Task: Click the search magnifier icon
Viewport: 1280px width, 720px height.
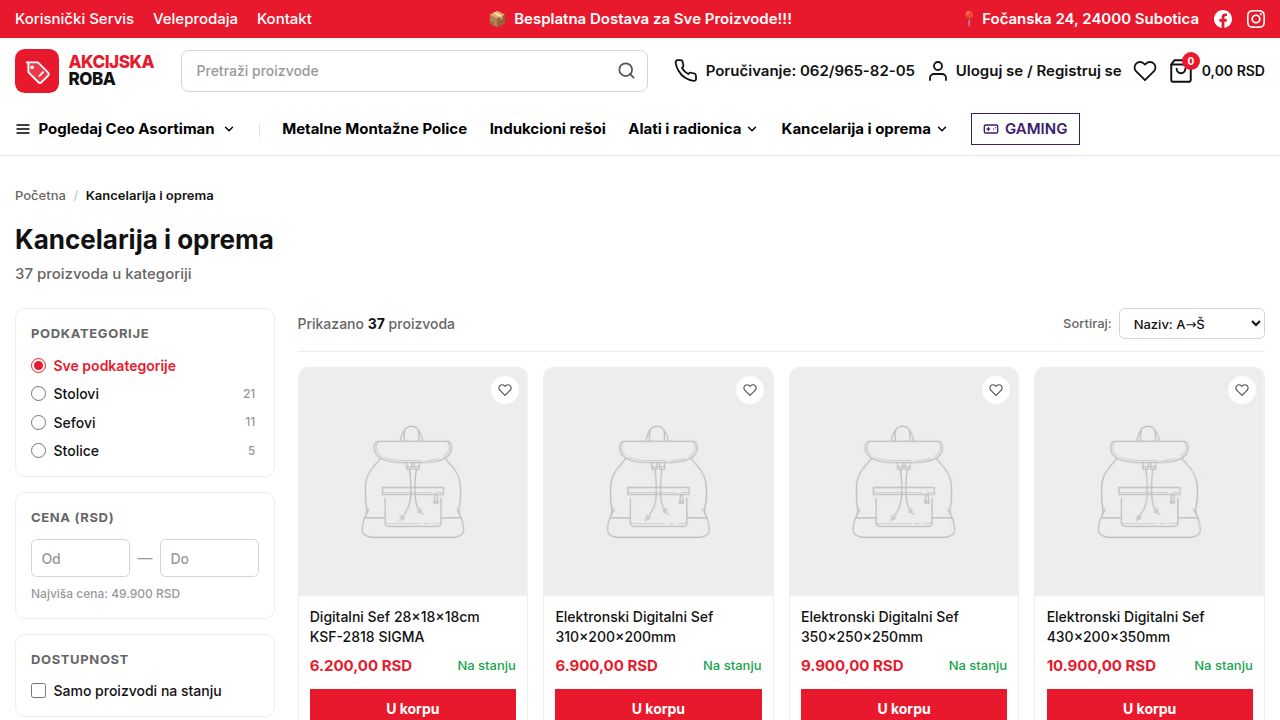Action: (627, 71)
